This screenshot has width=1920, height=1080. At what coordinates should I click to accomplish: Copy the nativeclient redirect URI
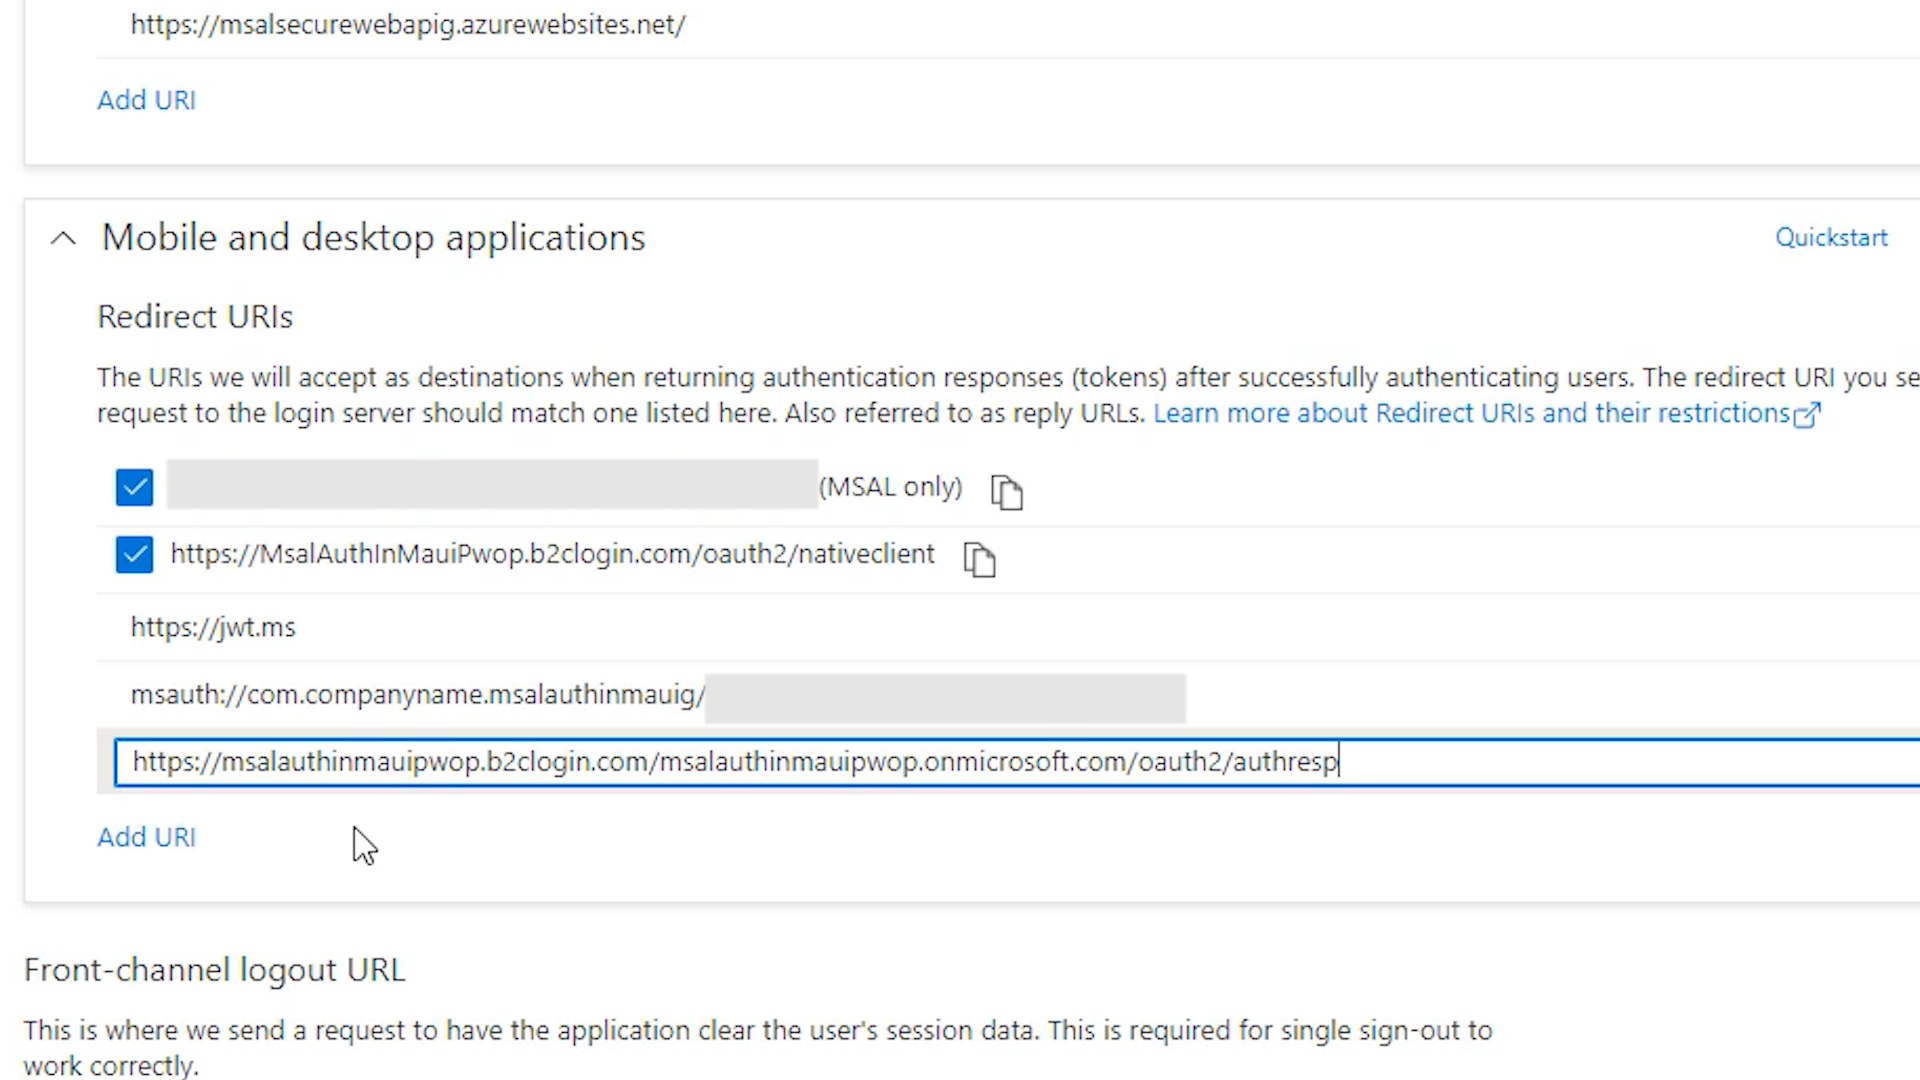click(979, 559)
